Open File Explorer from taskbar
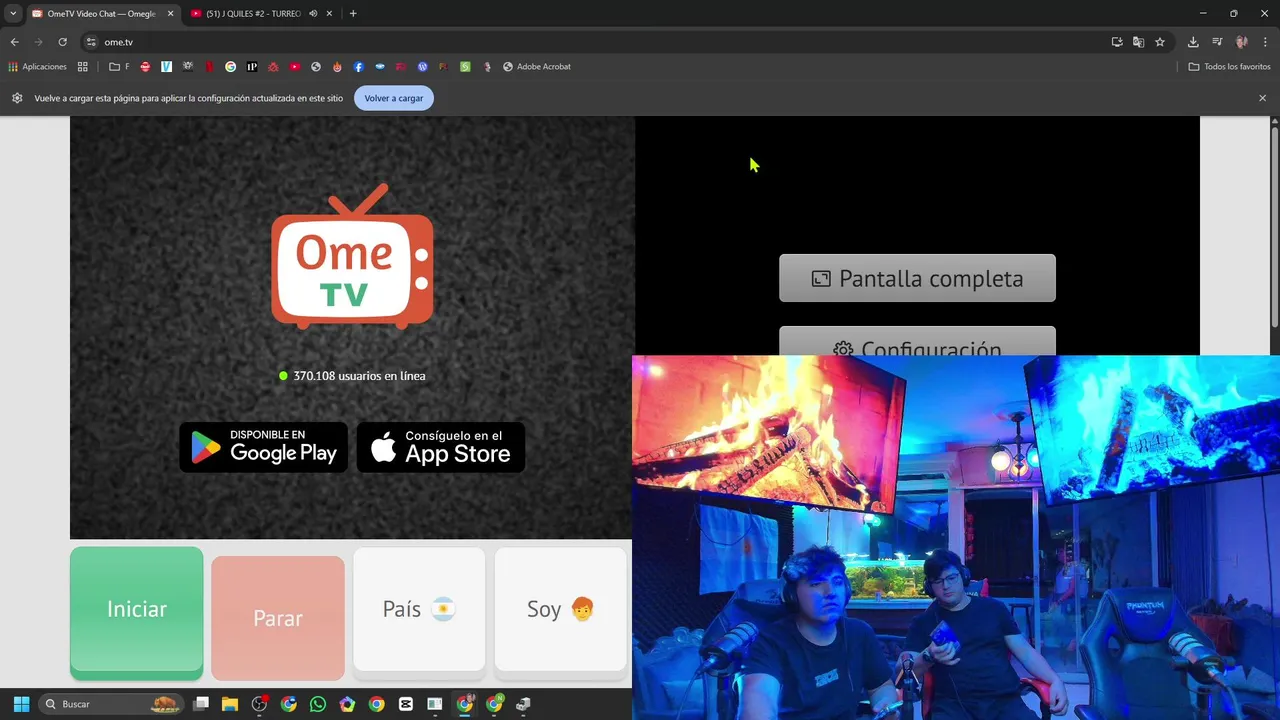This screenshot has height=720, width=1280. tap(230, 704)
